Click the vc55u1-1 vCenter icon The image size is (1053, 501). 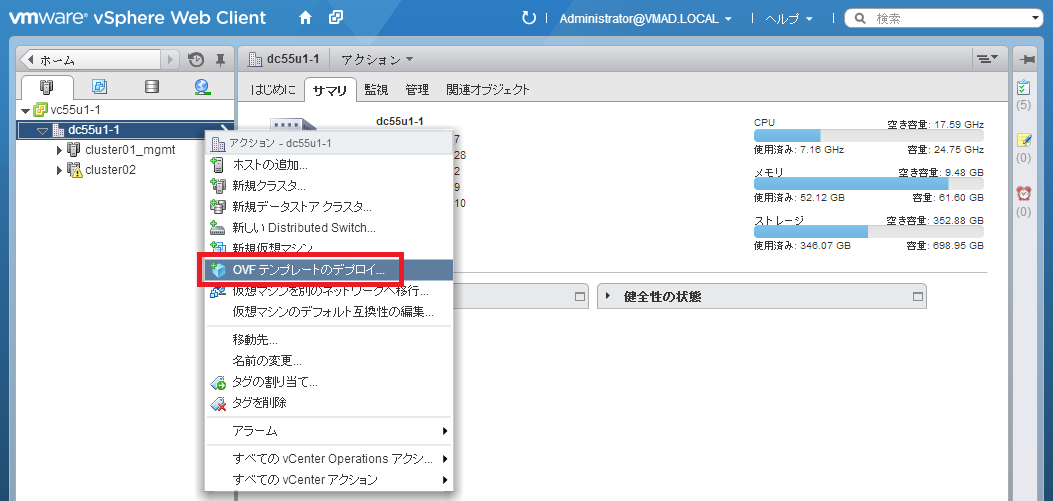[x=40, y=110]
